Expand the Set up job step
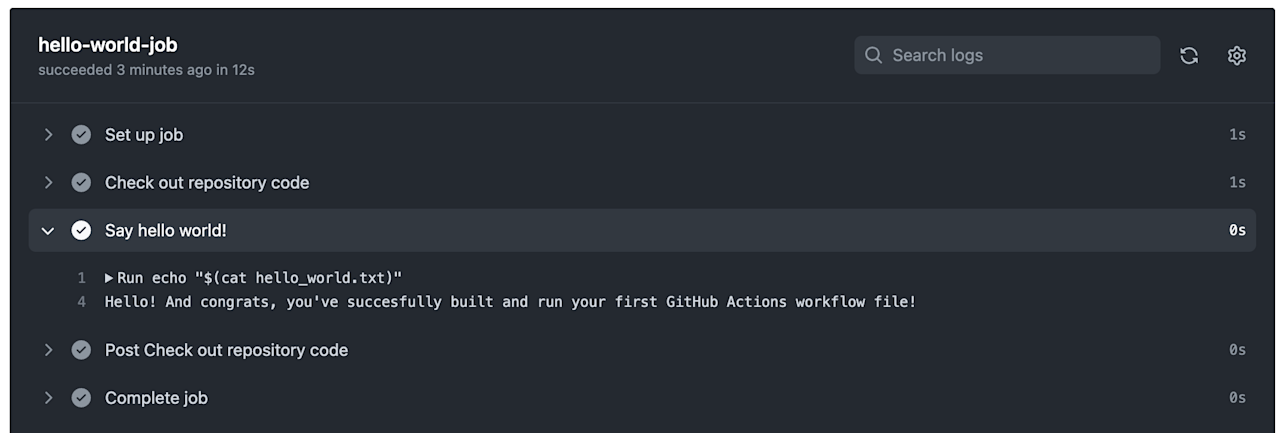 [47, 135]
